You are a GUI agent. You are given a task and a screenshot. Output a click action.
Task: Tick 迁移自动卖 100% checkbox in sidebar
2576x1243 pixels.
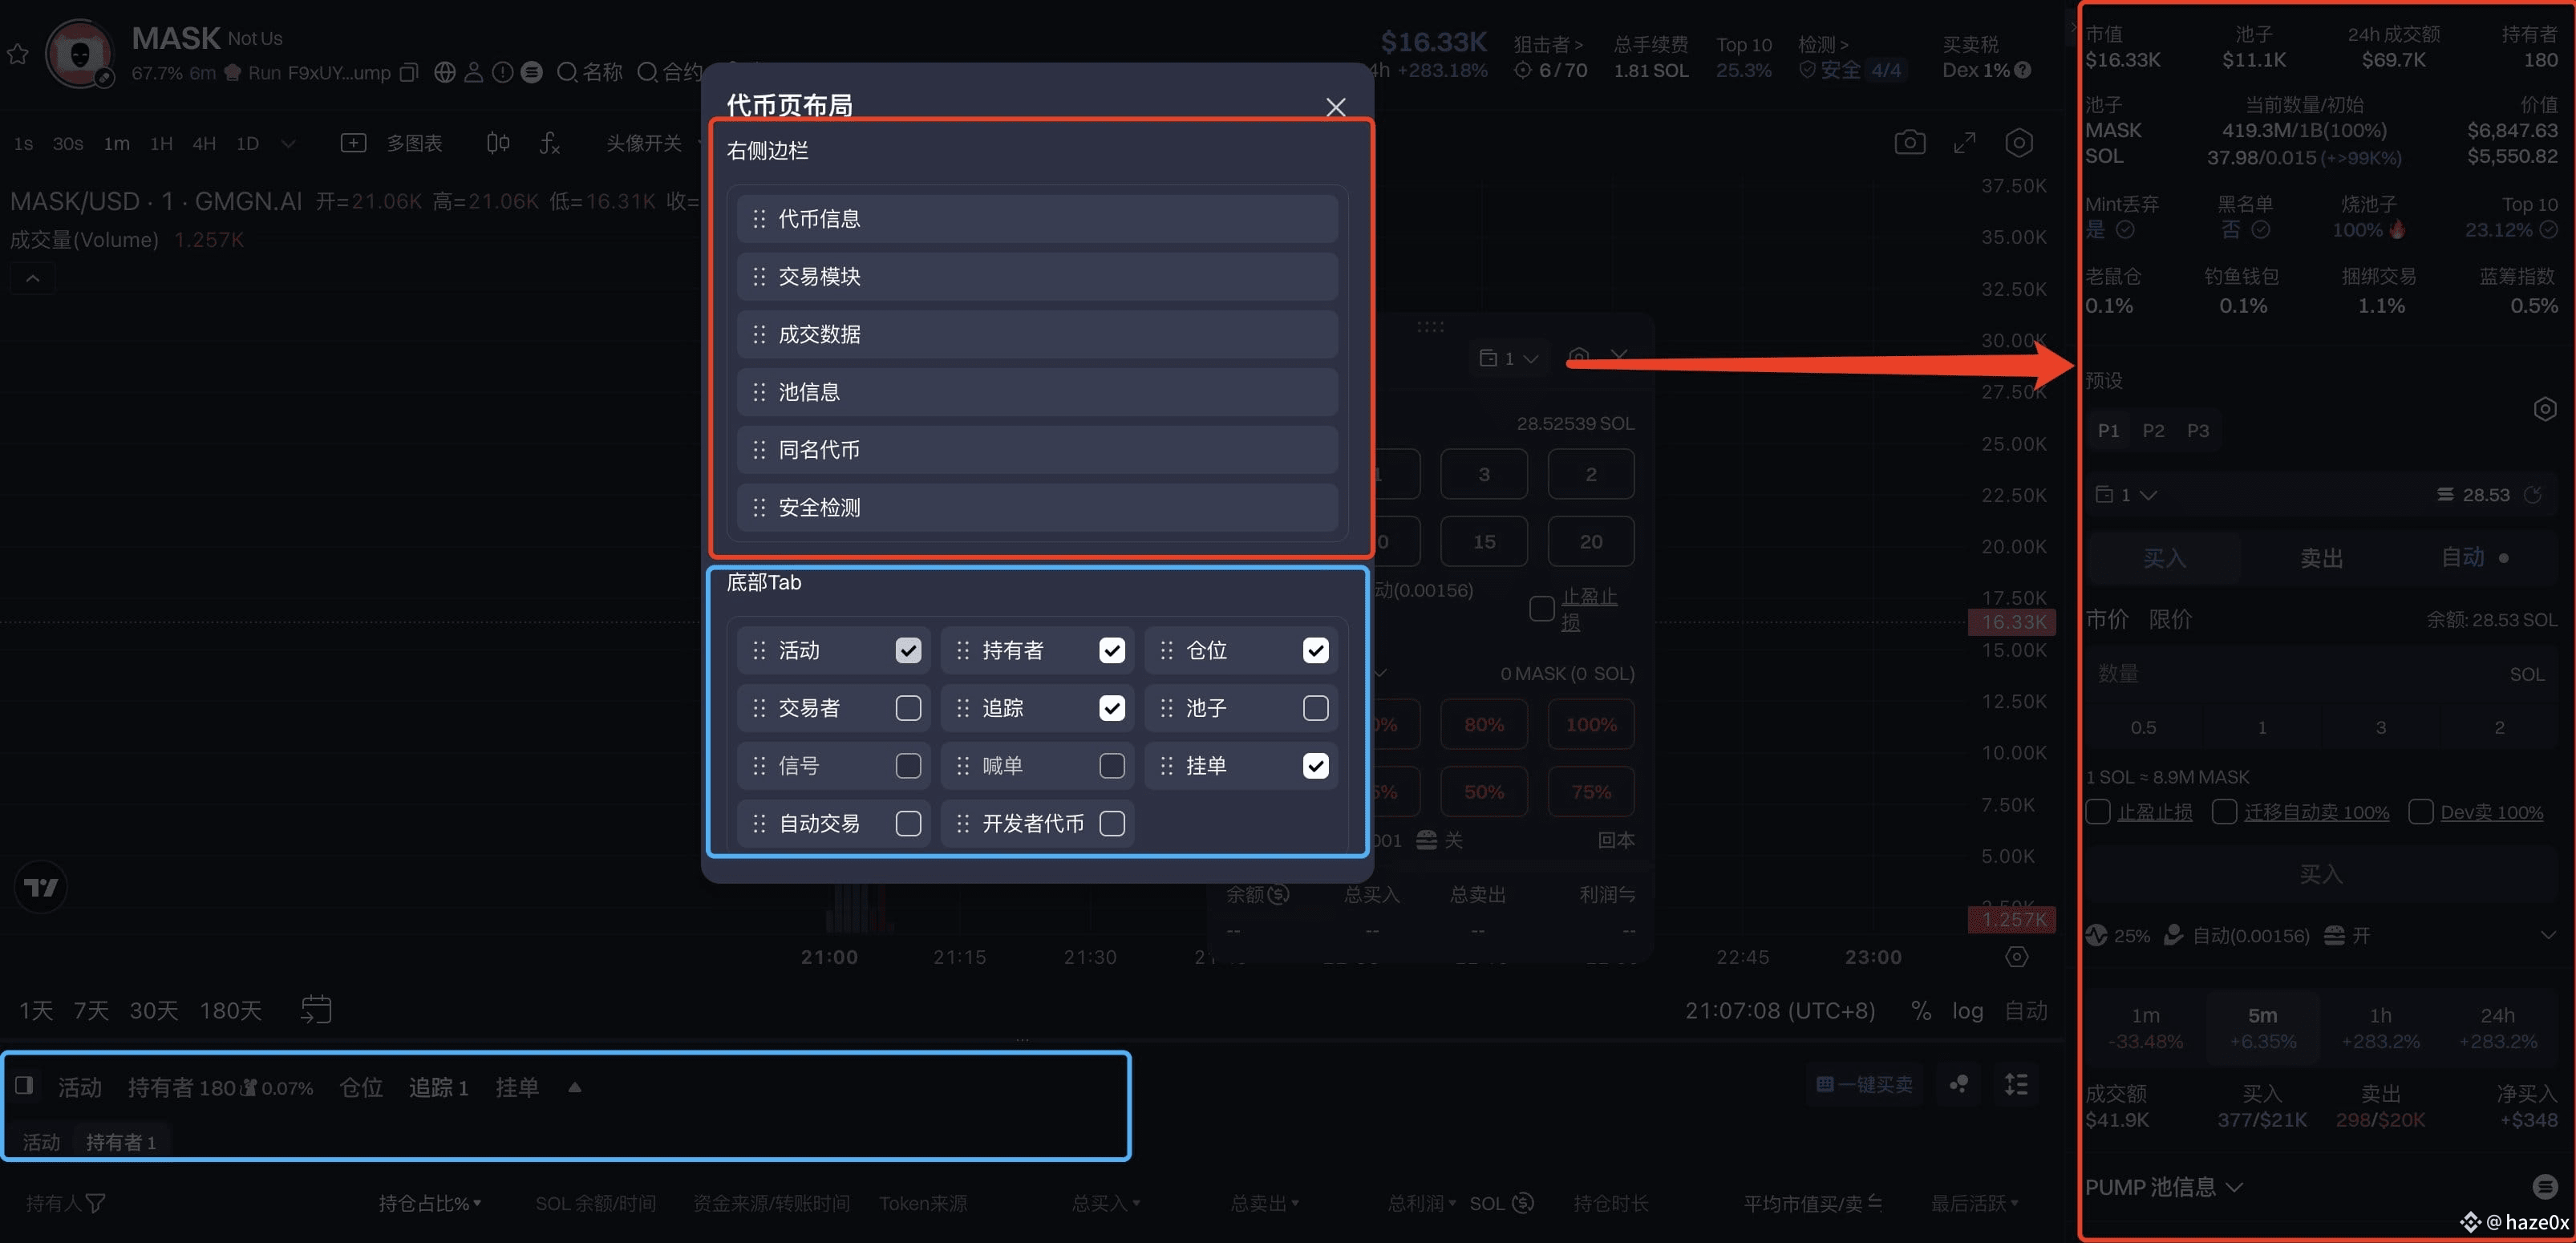point(2224,812)
